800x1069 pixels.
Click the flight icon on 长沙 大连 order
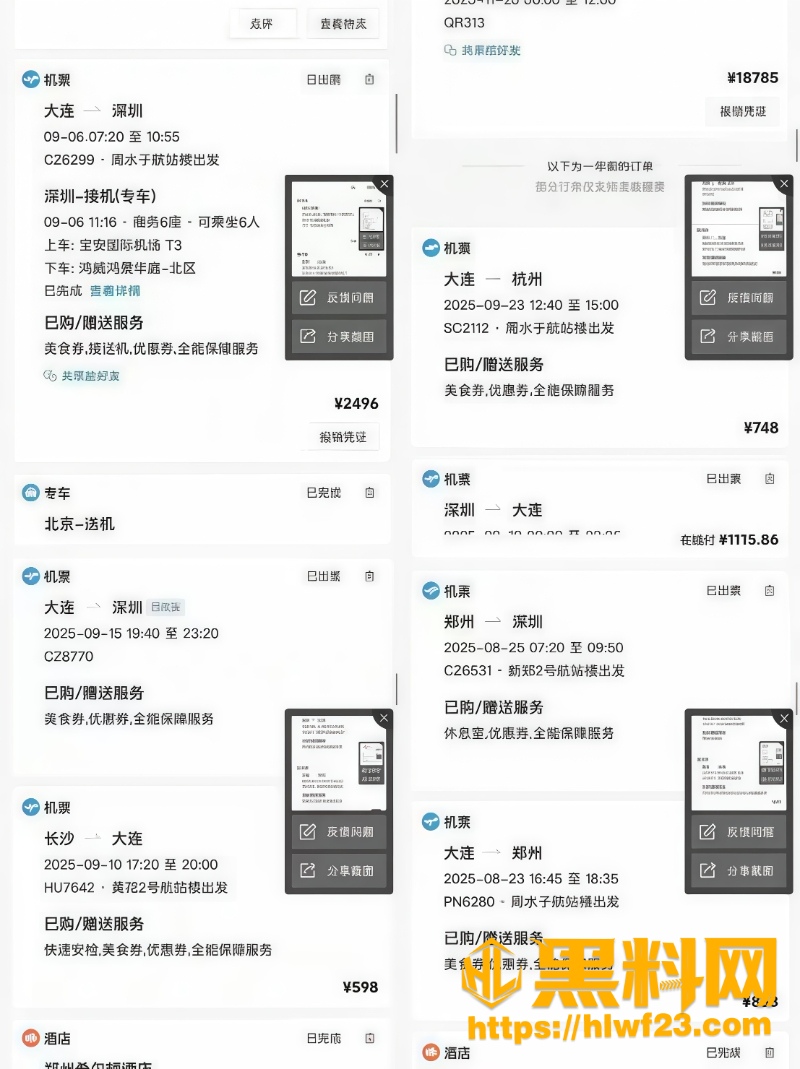coord(31,807)
